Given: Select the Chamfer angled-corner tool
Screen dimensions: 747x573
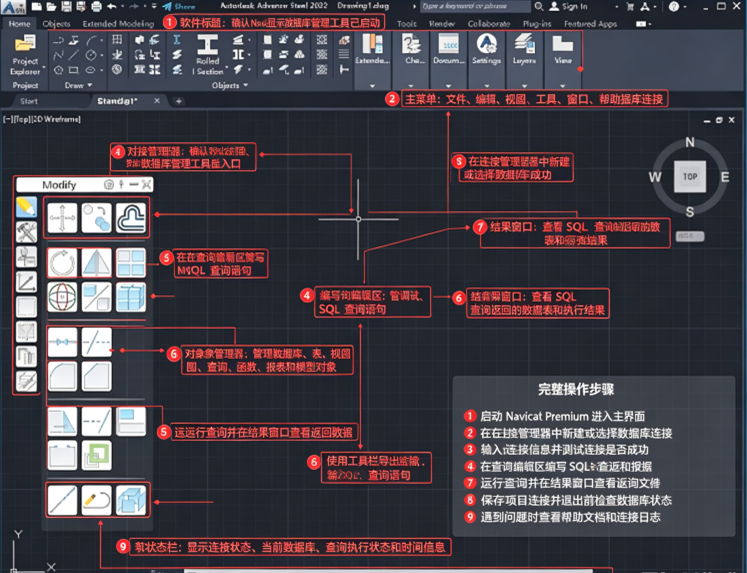Looking at the screenshot, I should pyautogui.click(x=97, y=376).
